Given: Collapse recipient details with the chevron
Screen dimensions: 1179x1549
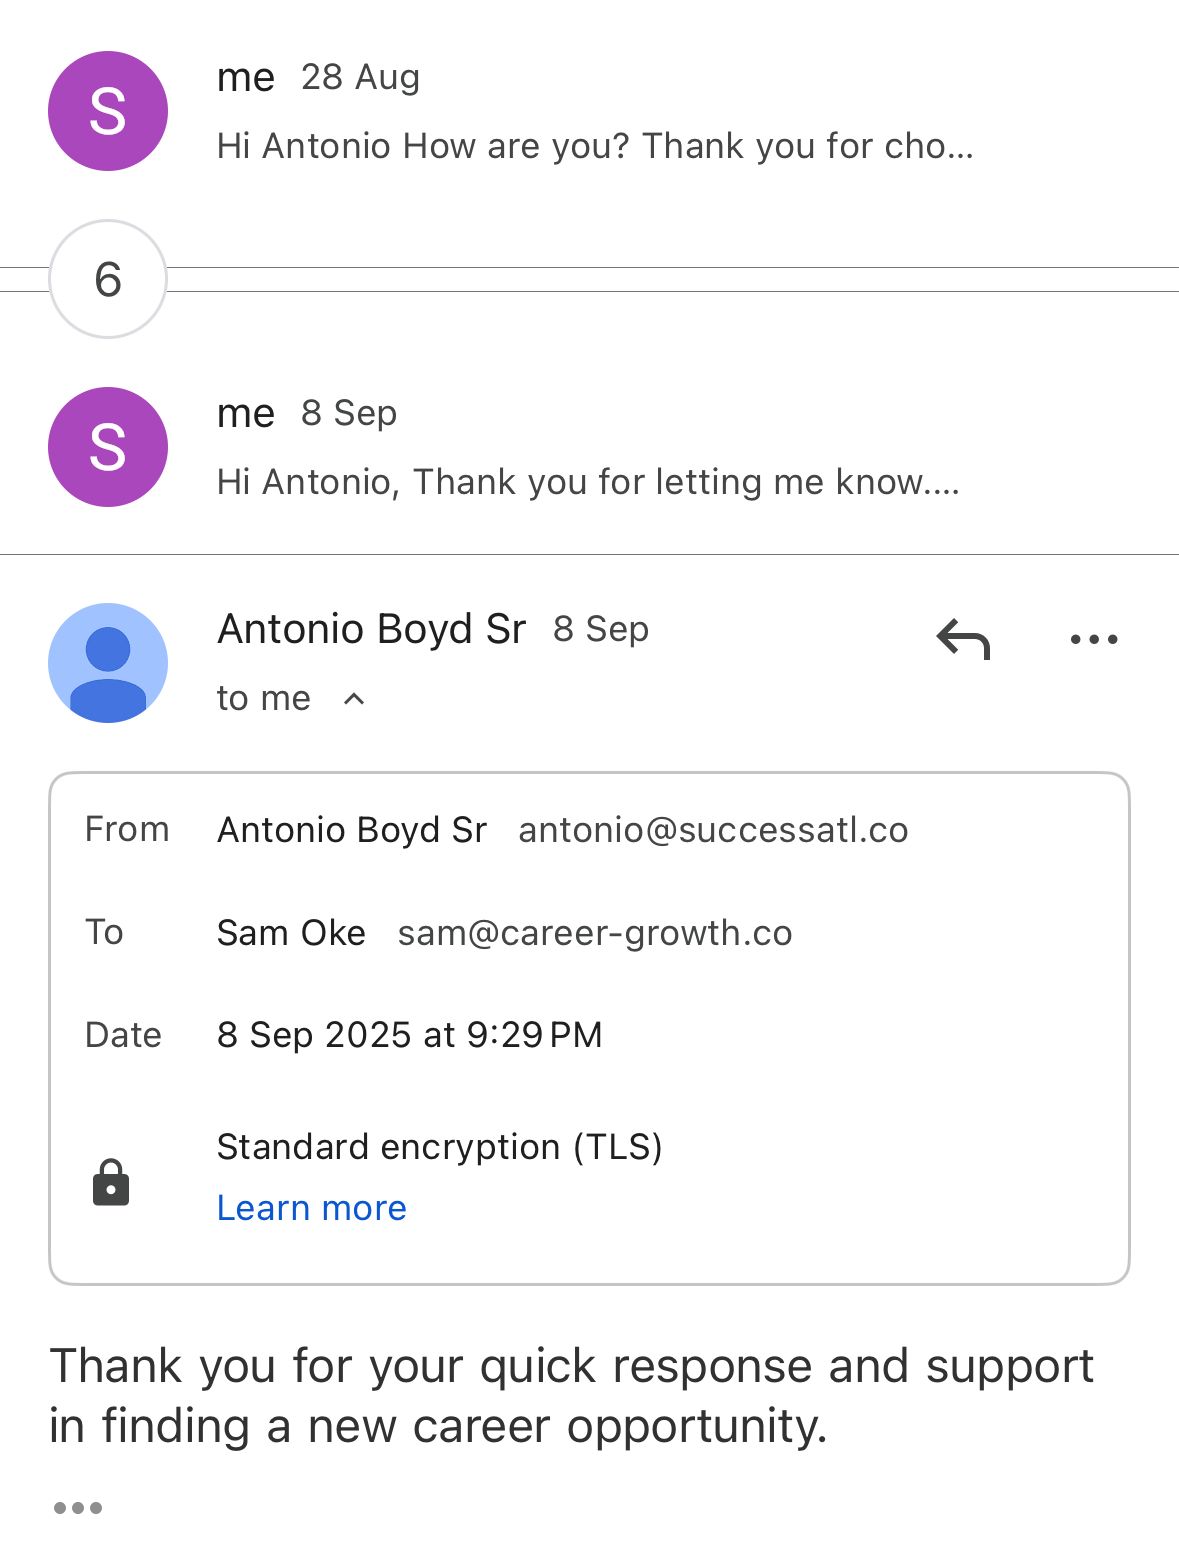Looking at the screenshot, I should click(354, 699).
